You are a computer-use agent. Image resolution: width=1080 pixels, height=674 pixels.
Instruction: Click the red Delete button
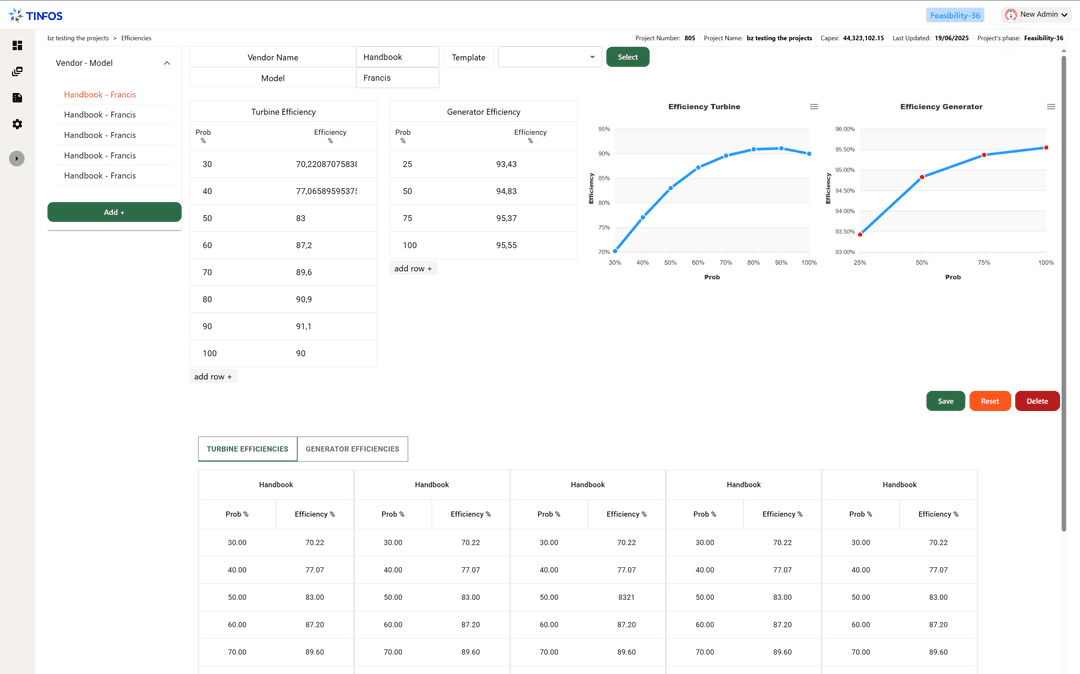click(x=1037, y=401)
